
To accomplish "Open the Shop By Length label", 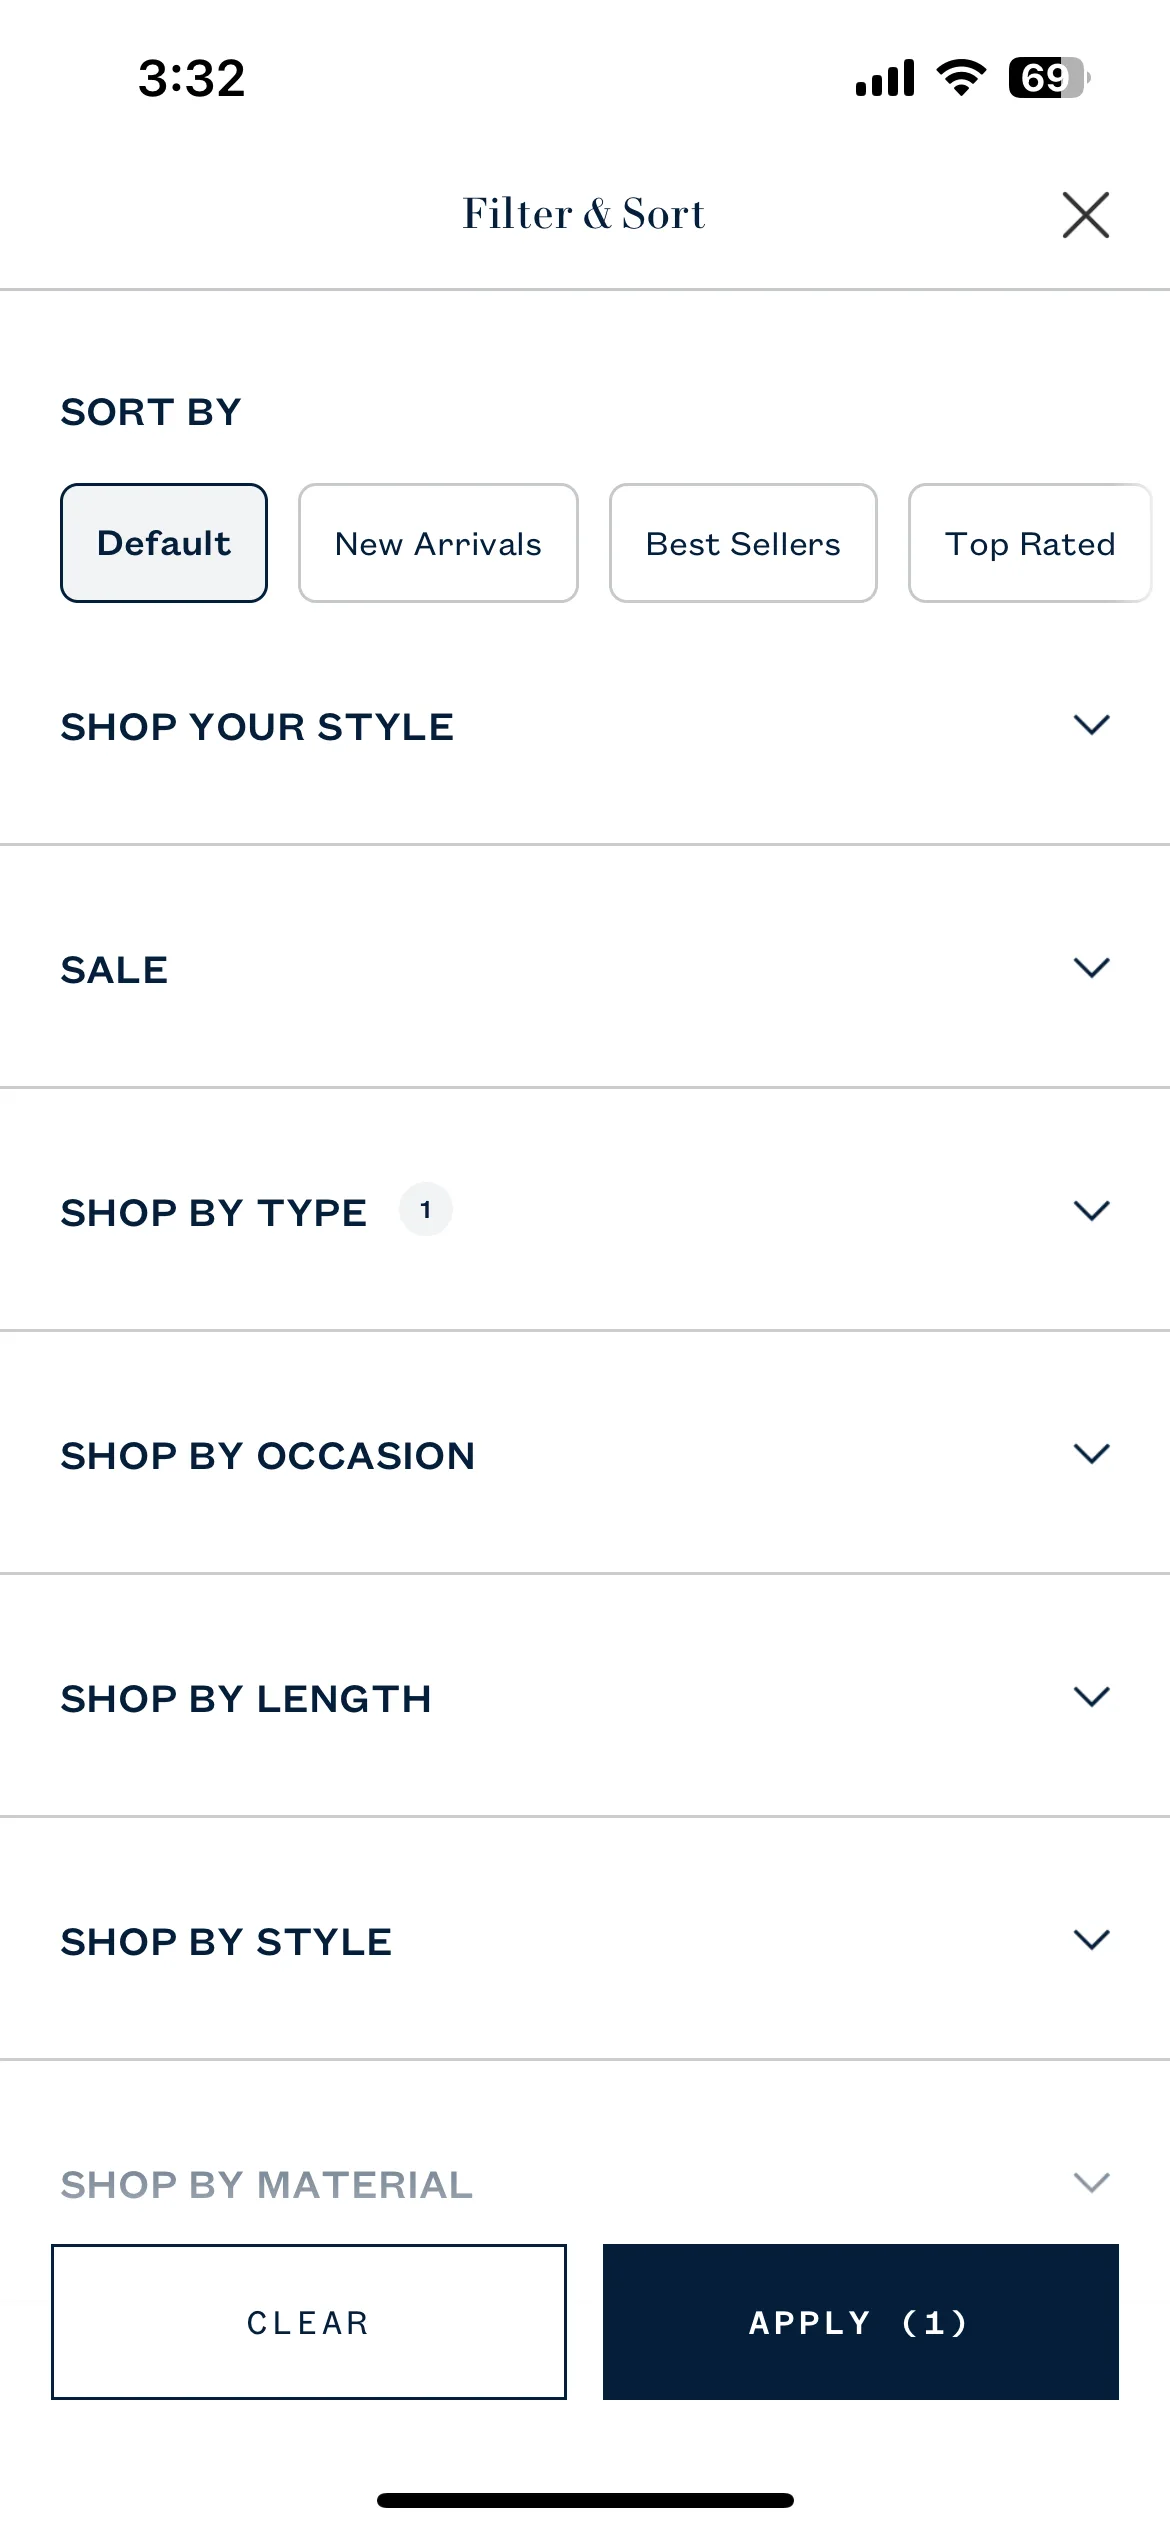I will (245, 1699).
